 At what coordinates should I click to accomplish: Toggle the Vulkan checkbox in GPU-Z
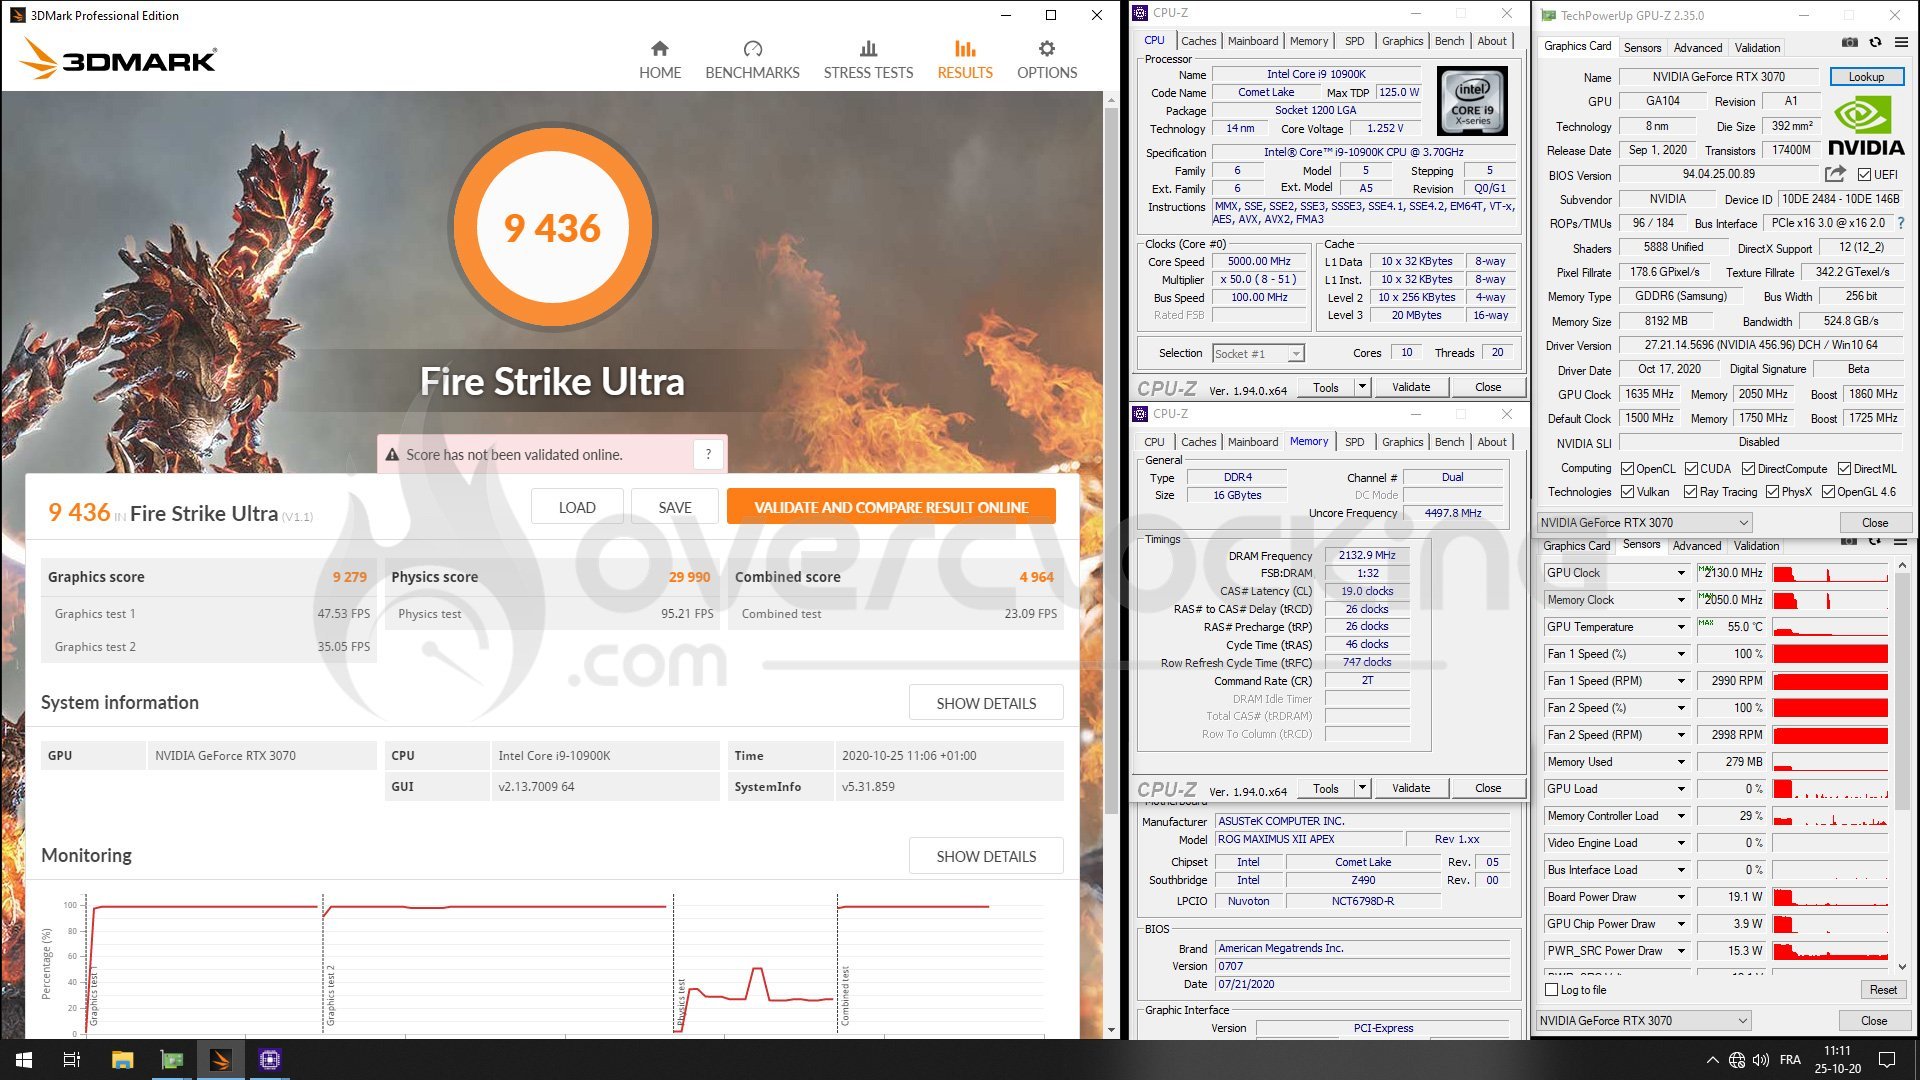point(1628,491)
